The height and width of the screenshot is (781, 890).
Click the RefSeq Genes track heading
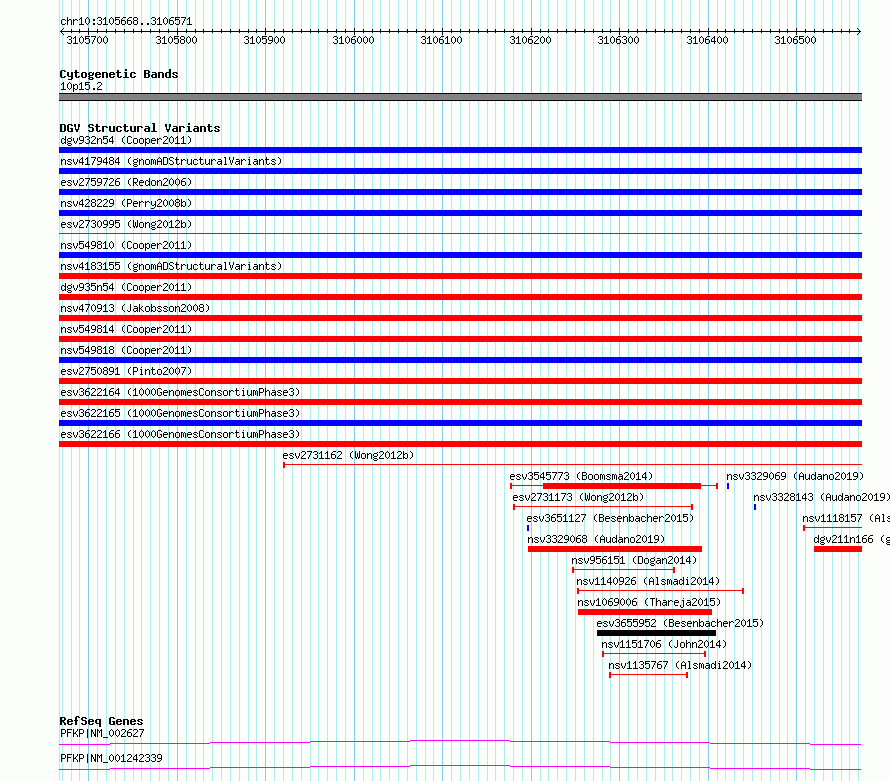point(102,721)
